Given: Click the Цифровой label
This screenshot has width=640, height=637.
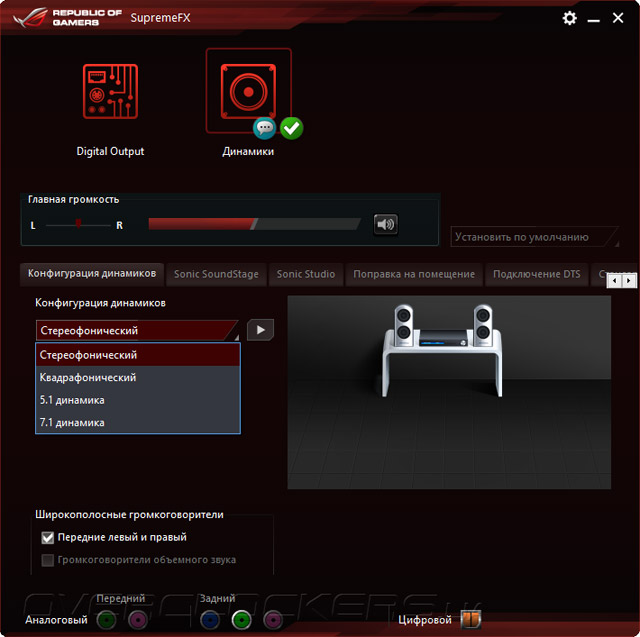Looking at the screenshot, I should click(x=425, y=620).
